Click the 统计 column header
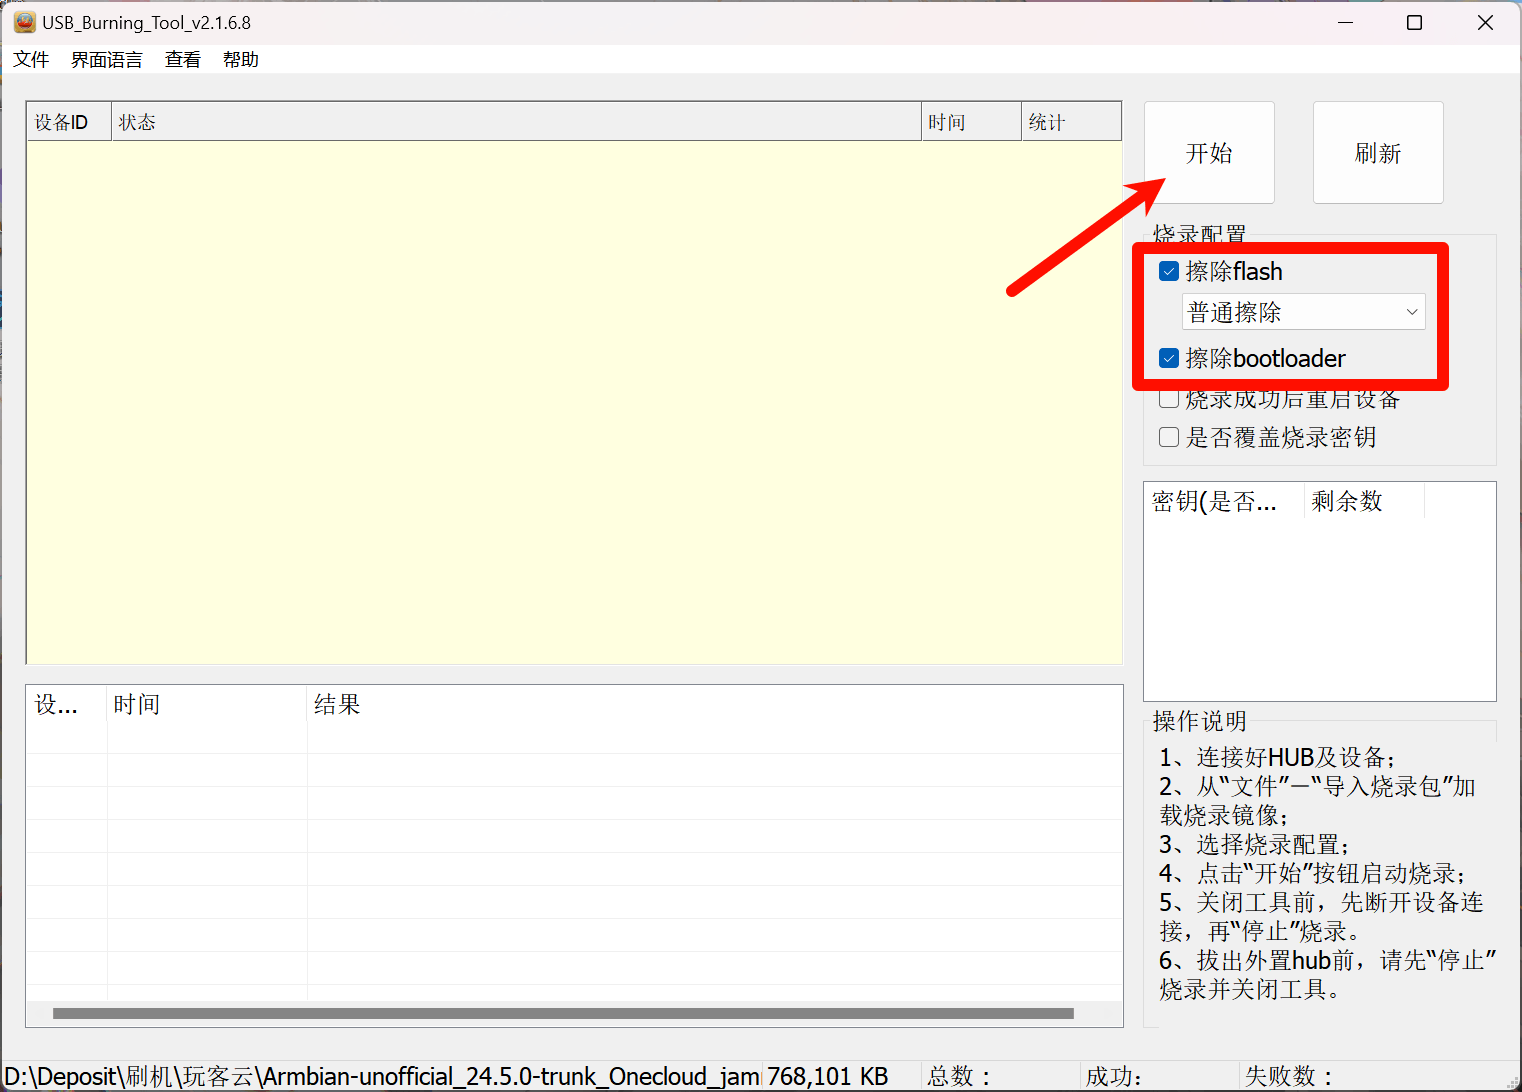This screenshot has width=1522, height=1092. tap(1070, 122)
